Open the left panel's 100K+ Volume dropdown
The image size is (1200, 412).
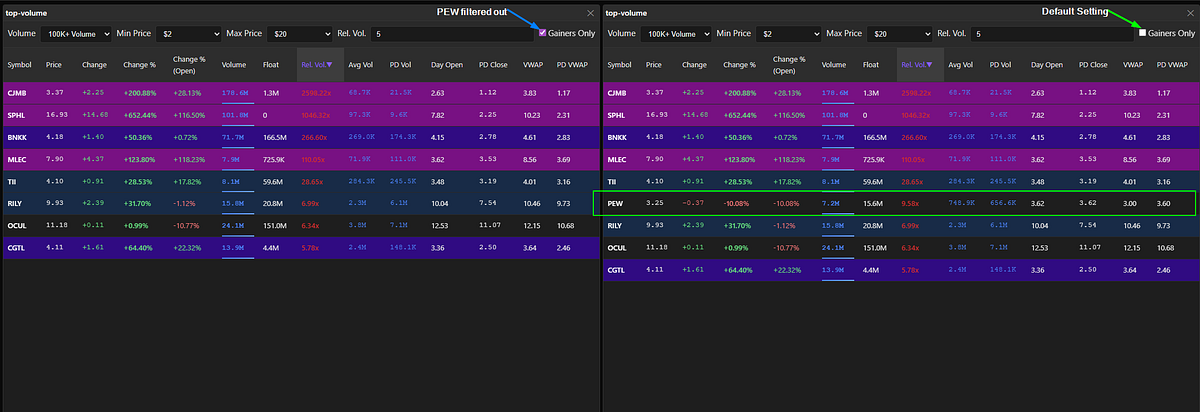point(78,33)
